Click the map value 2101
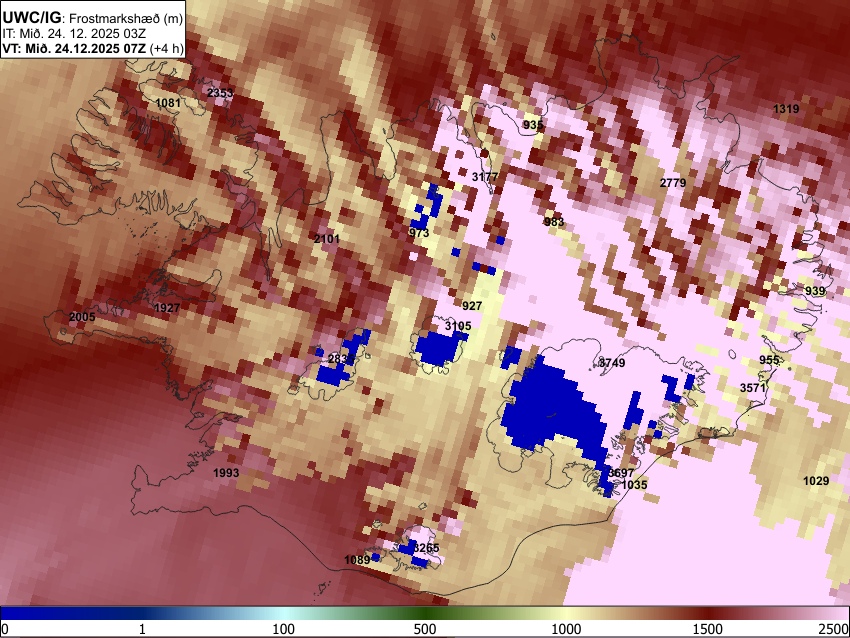850x638 pixels. coord(327,239)
